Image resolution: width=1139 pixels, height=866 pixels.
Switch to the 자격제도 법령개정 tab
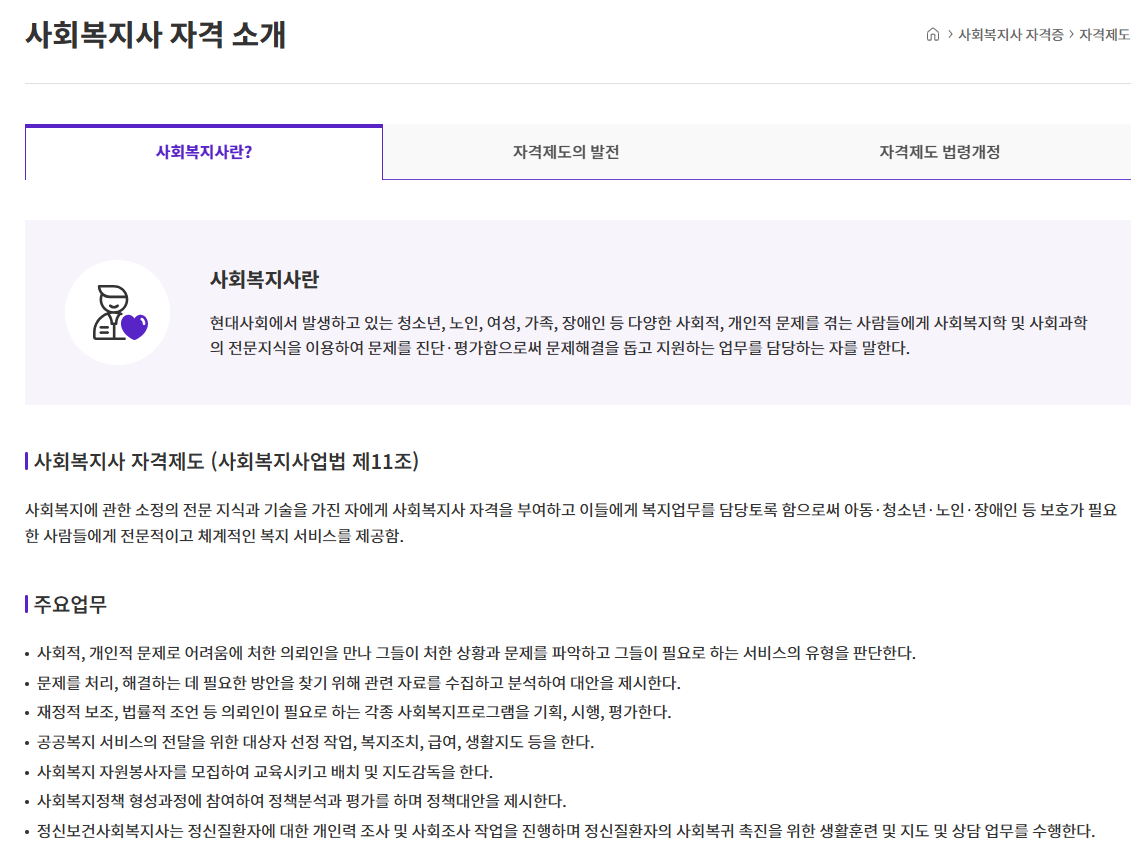939,153
